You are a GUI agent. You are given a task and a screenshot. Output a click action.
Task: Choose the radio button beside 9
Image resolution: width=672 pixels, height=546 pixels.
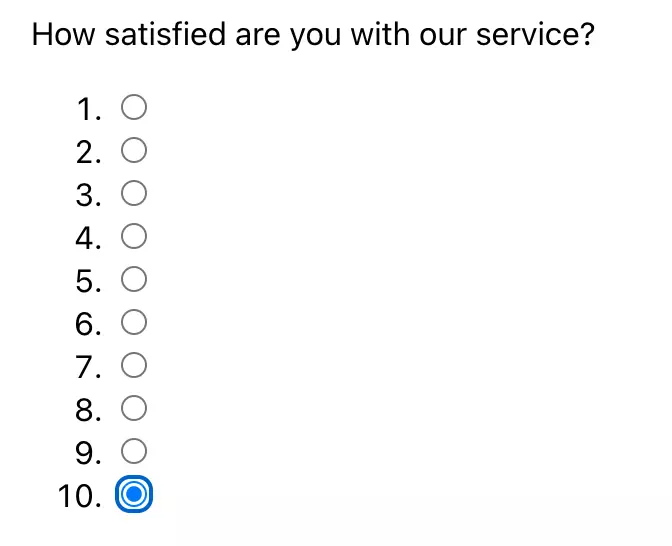click(x=134, y=451)
